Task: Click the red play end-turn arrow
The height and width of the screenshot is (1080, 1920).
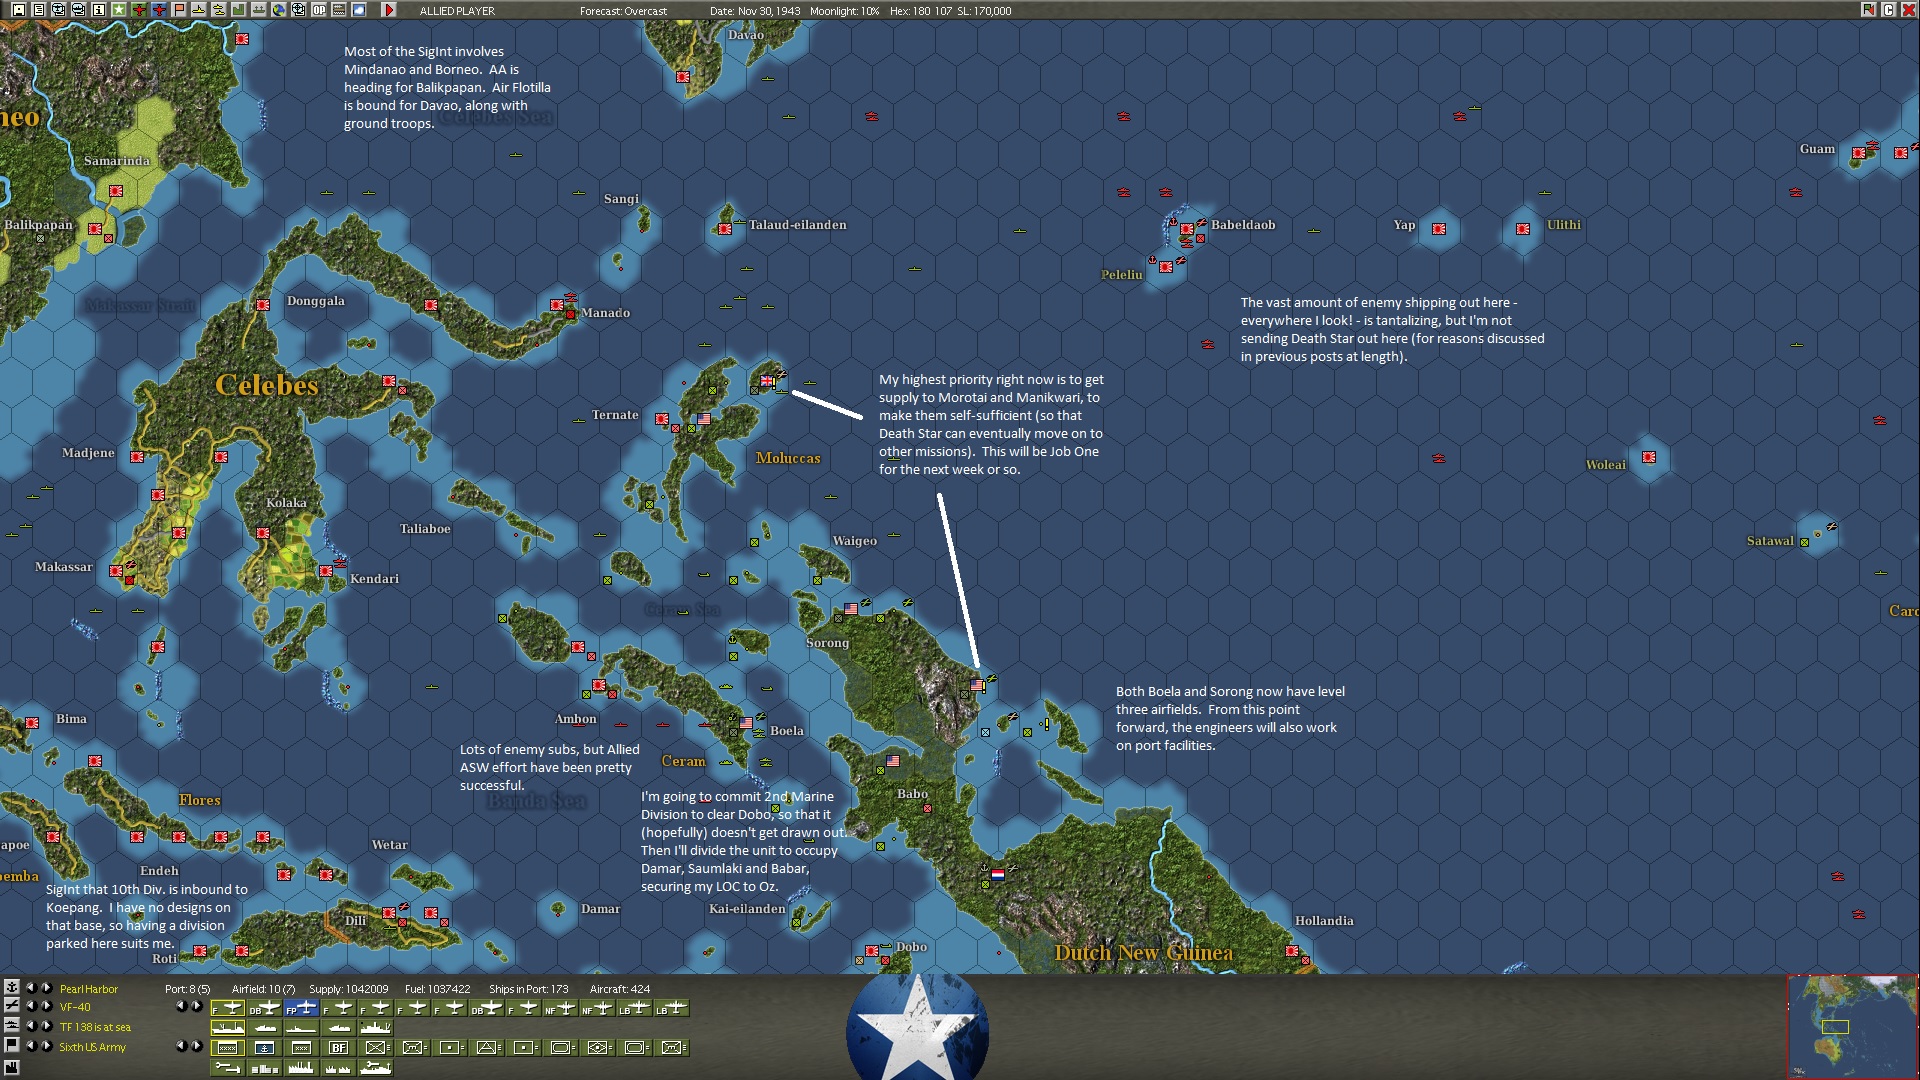Action: coord(389,10)
